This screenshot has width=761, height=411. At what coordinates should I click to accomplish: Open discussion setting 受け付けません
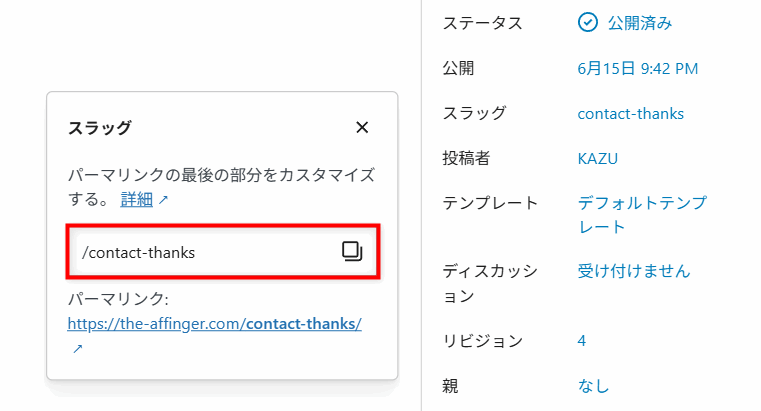click(634, 271)
